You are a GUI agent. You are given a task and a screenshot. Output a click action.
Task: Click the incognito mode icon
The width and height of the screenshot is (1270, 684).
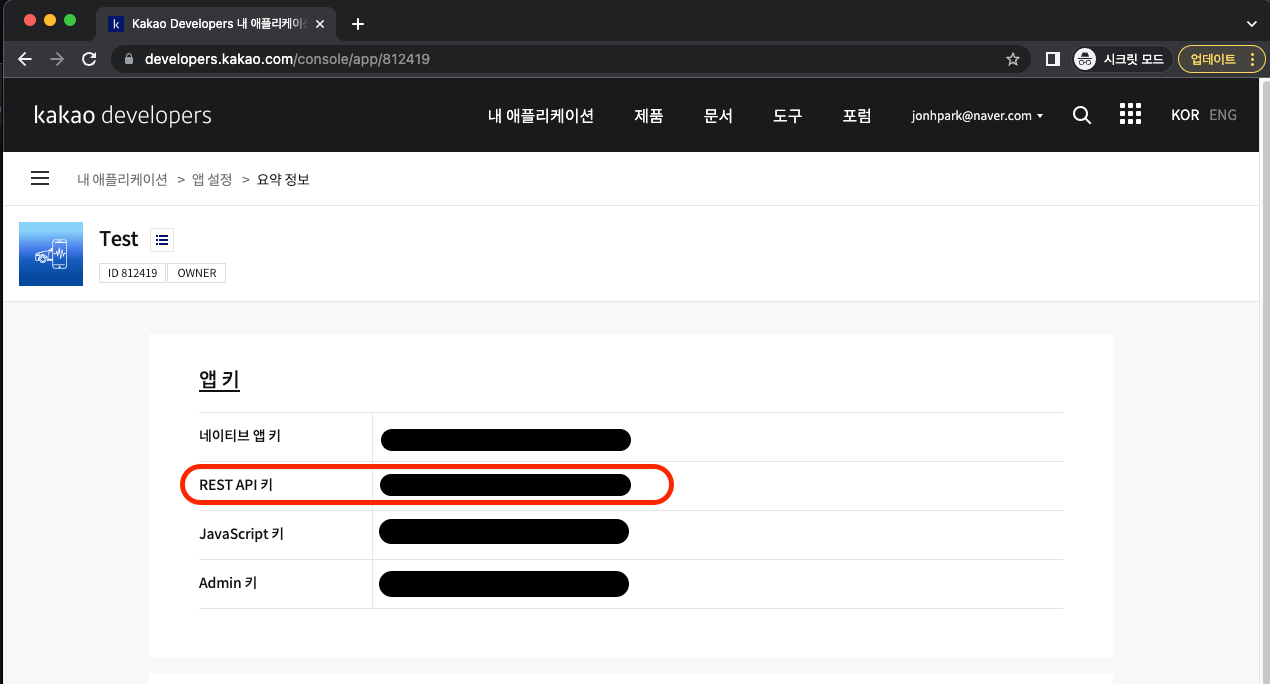click(1085, 59)
